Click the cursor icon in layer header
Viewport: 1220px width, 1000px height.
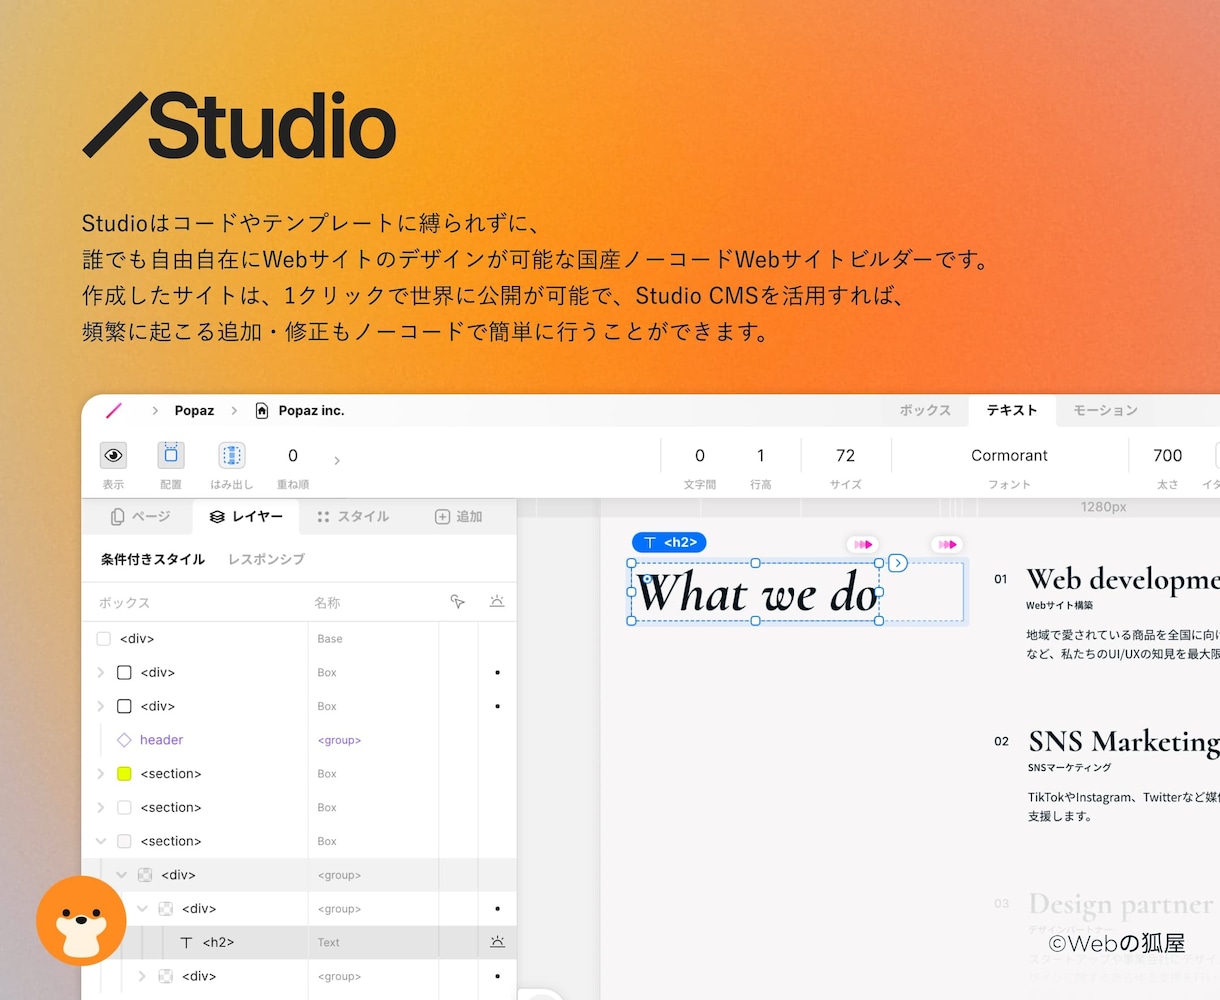(458, 601)
